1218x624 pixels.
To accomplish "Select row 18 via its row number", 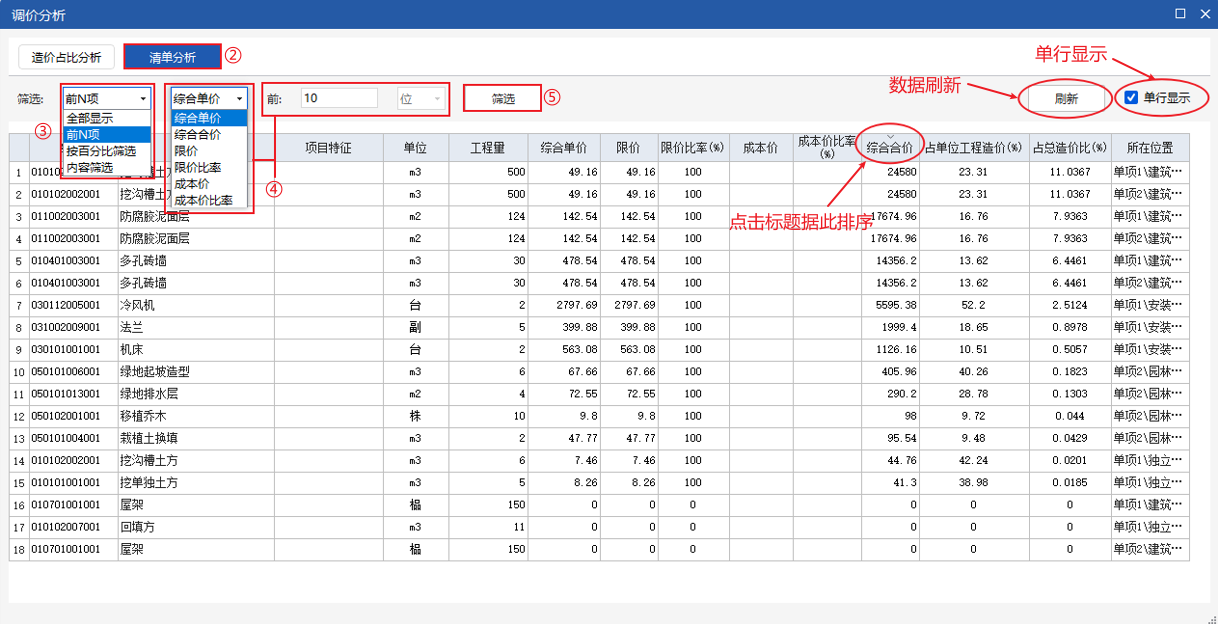I will (x=19, y=549).
